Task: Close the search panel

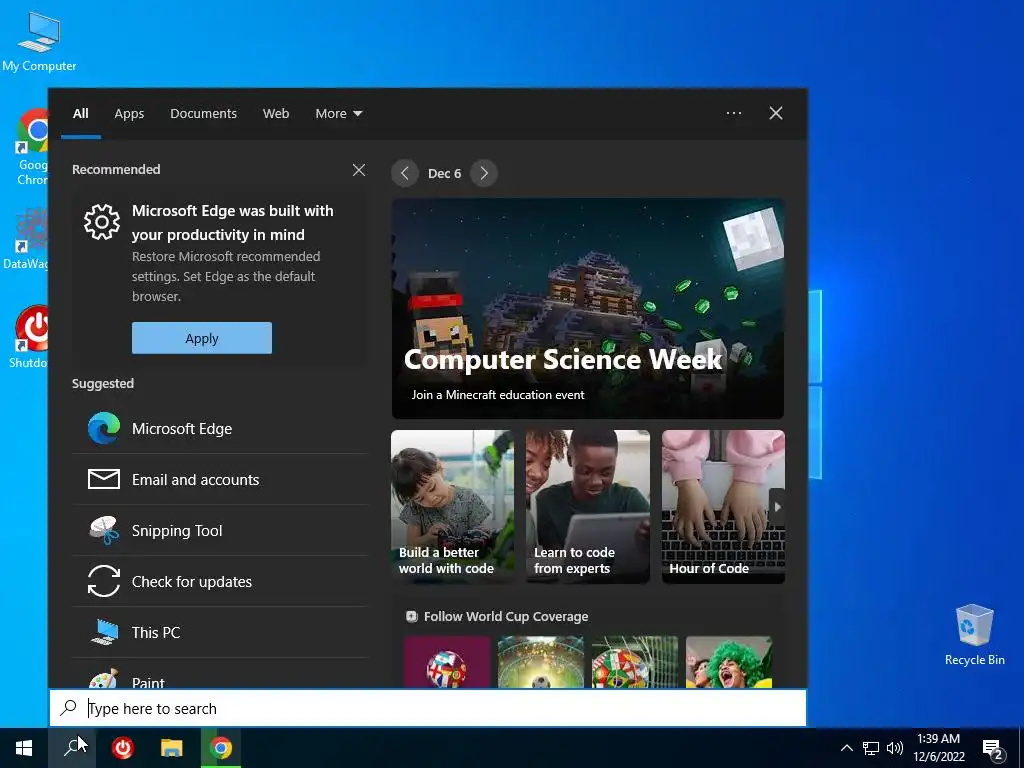Action: tap(776, 113)
